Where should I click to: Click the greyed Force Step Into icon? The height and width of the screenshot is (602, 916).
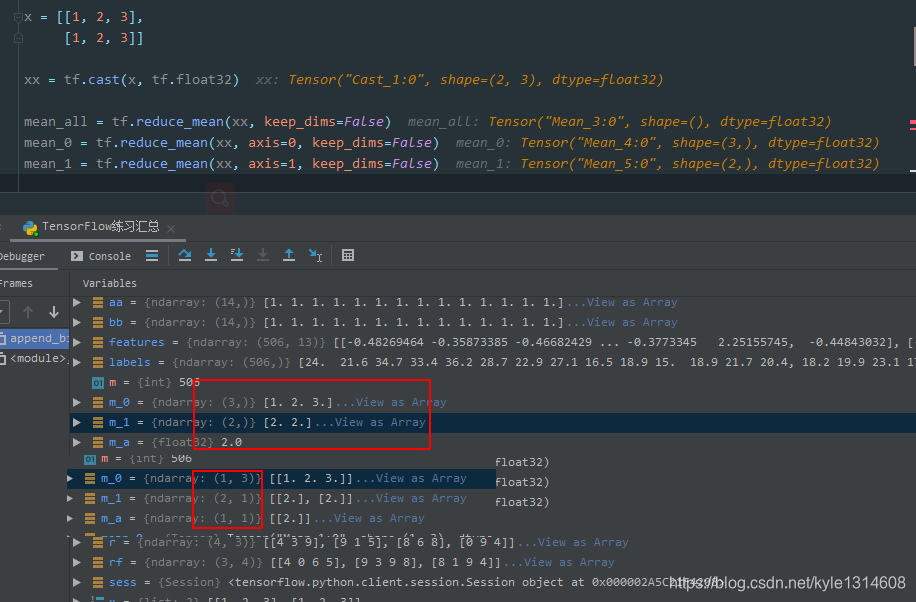click(263, 255)
